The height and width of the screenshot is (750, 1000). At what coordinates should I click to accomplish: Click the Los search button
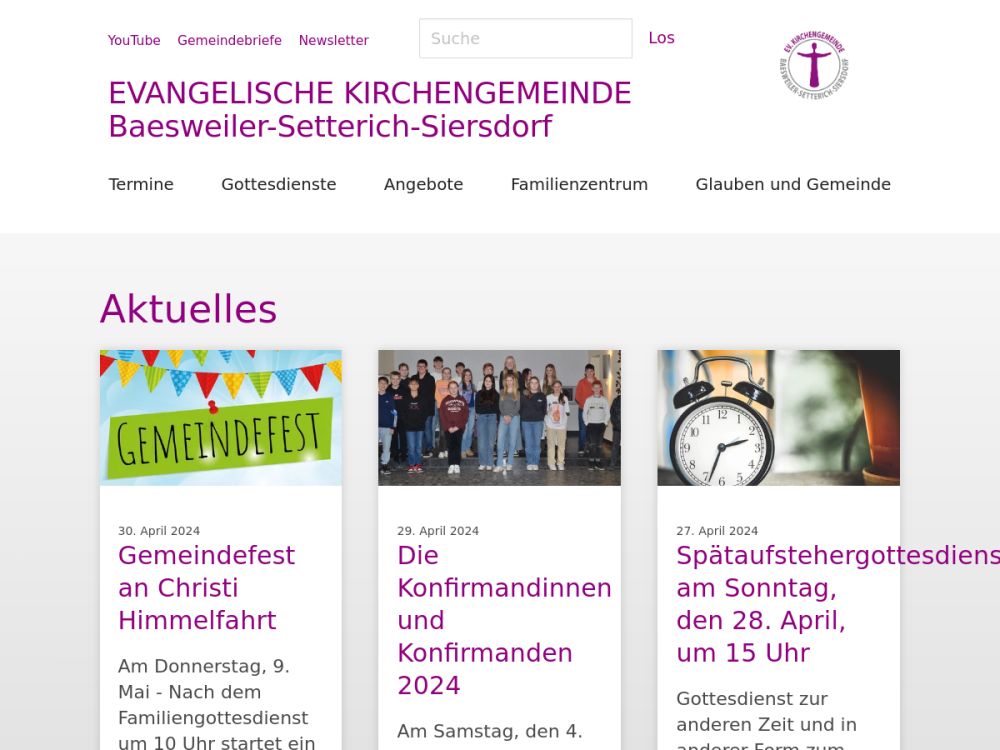[x=661, y=38]
